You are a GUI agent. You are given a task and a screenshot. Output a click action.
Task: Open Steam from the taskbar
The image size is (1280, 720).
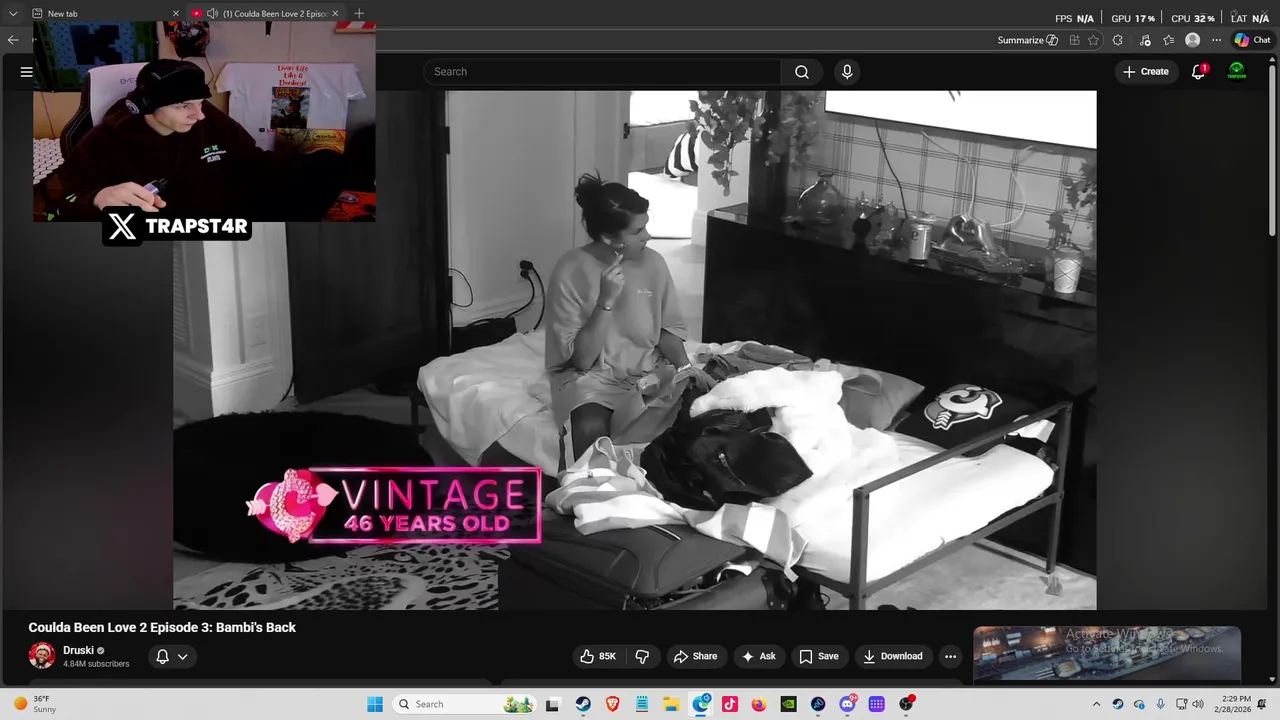[584, 704]
